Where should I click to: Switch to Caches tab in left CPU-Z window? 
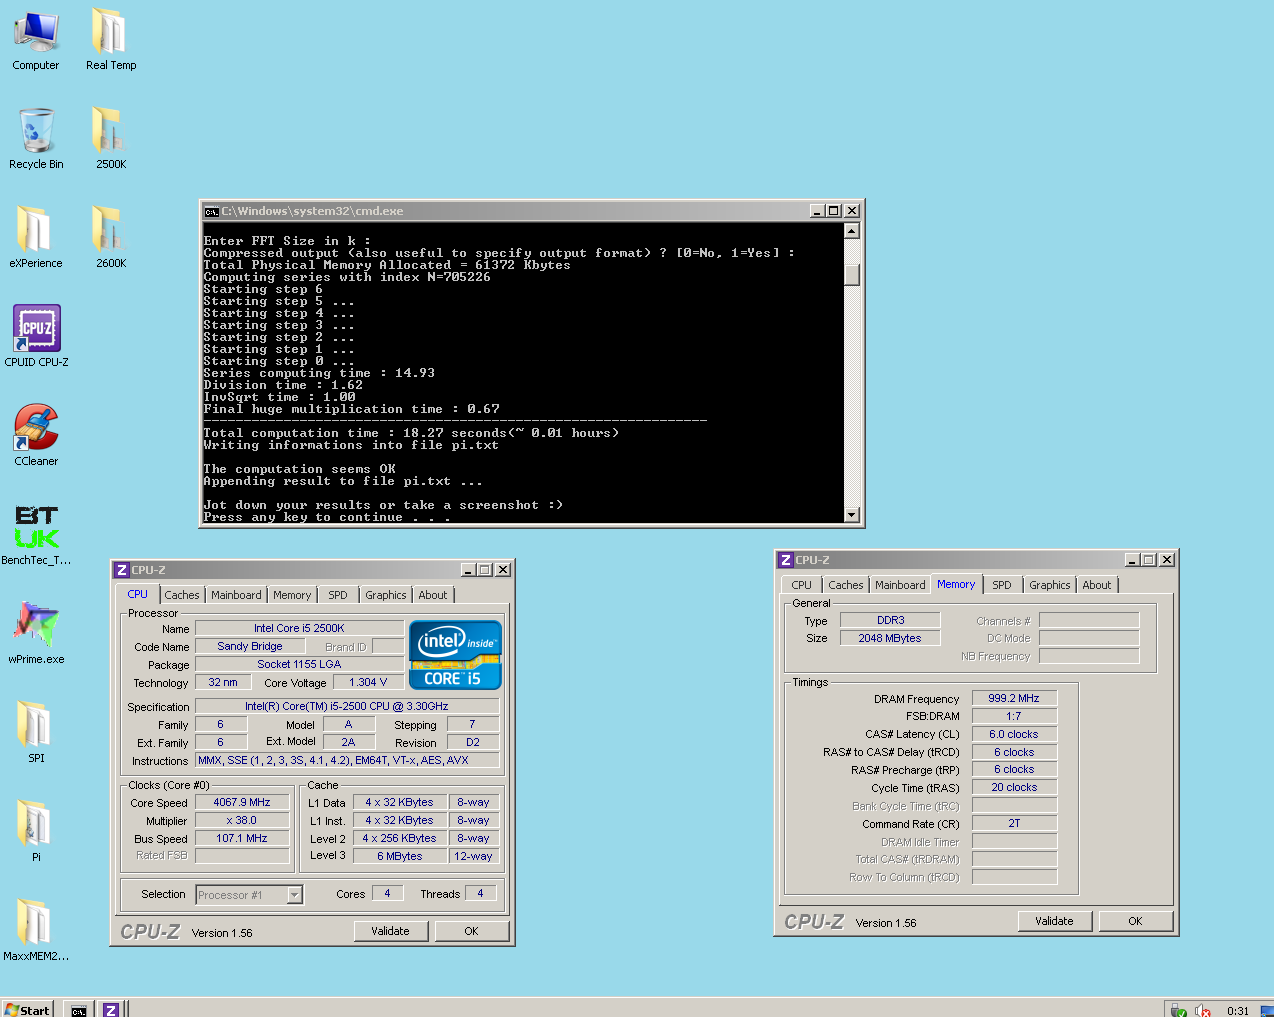click(x=182, y=595)
